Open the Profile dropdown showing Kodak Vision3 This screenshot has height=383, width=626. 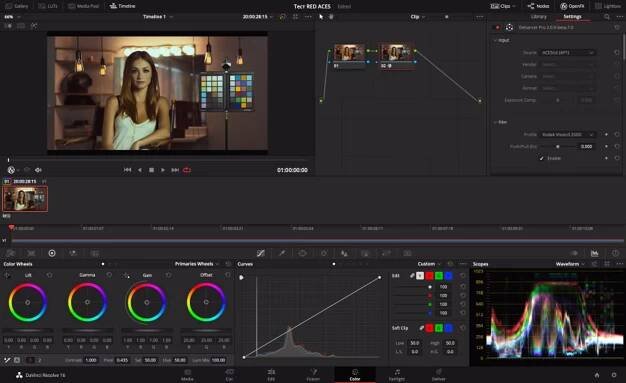[568, 135]
